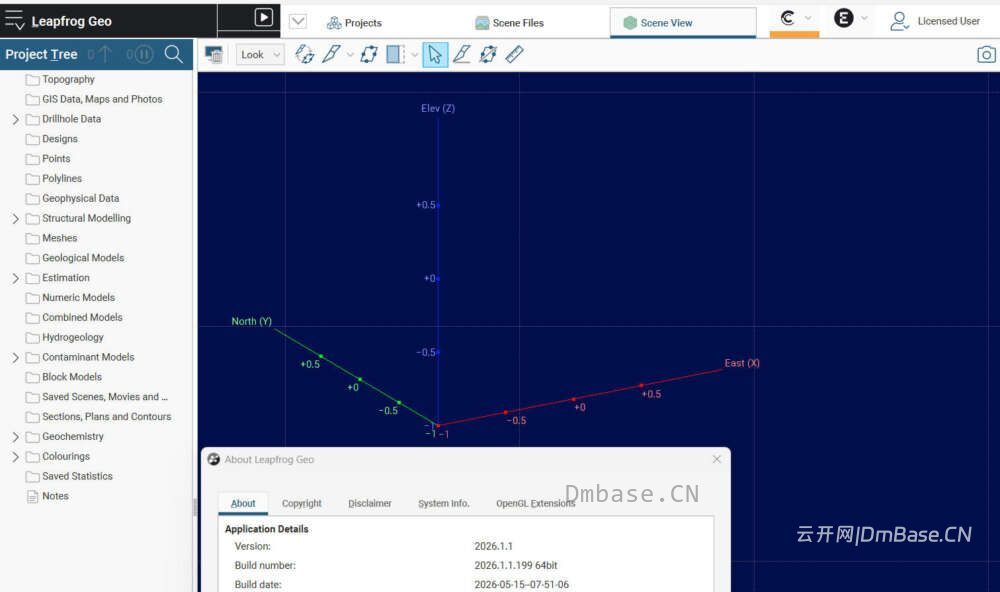Switch to the Copyright tab in About dialog

coord(302,503)
